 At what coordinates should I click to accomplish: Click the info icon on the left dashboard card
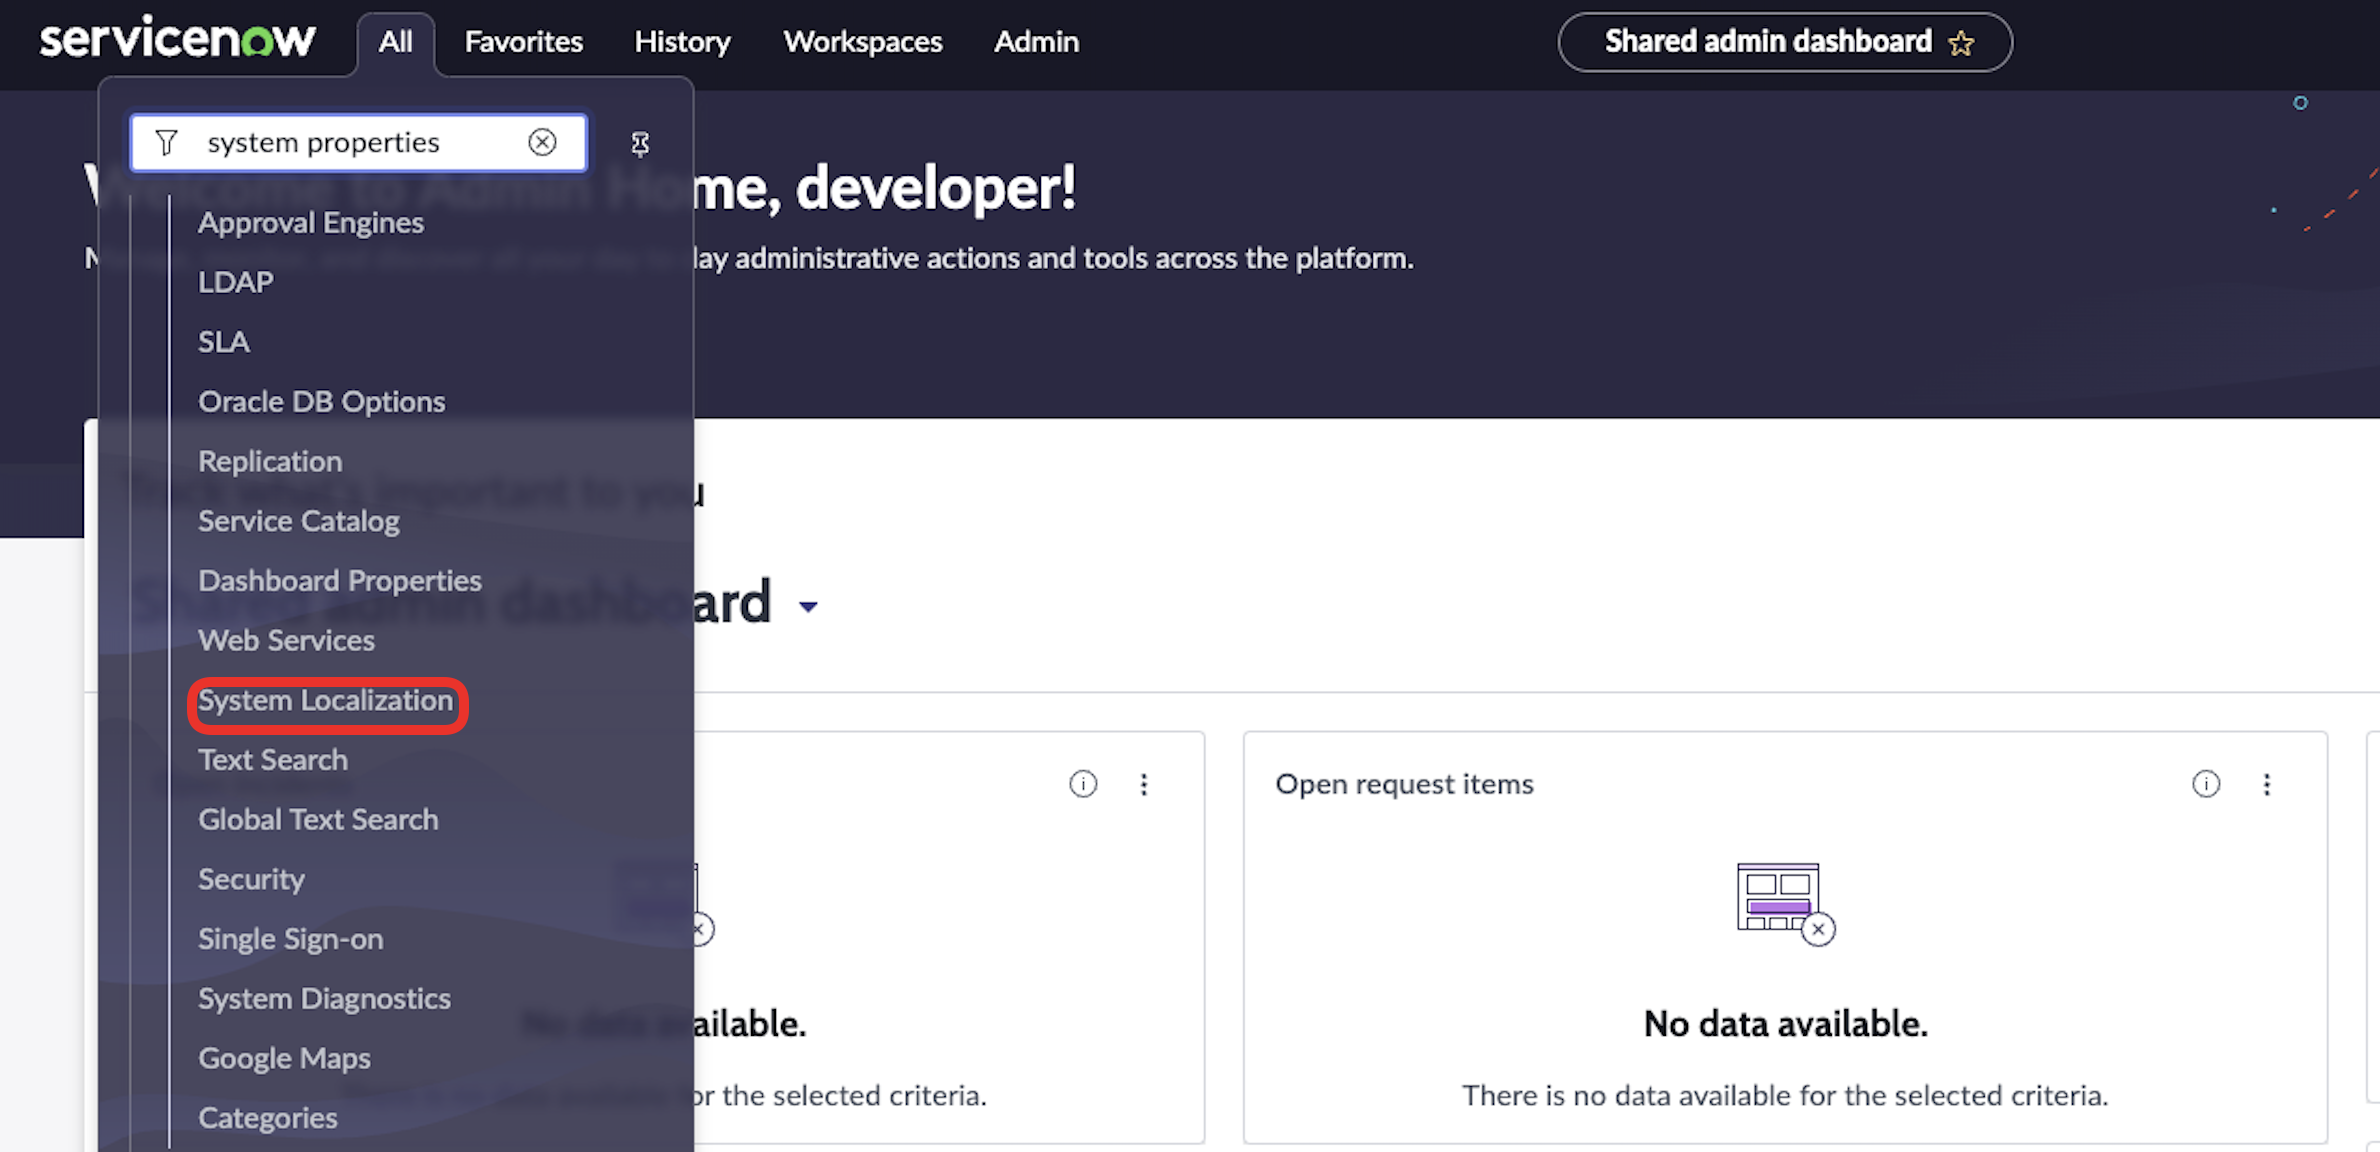pos(1083,784)
